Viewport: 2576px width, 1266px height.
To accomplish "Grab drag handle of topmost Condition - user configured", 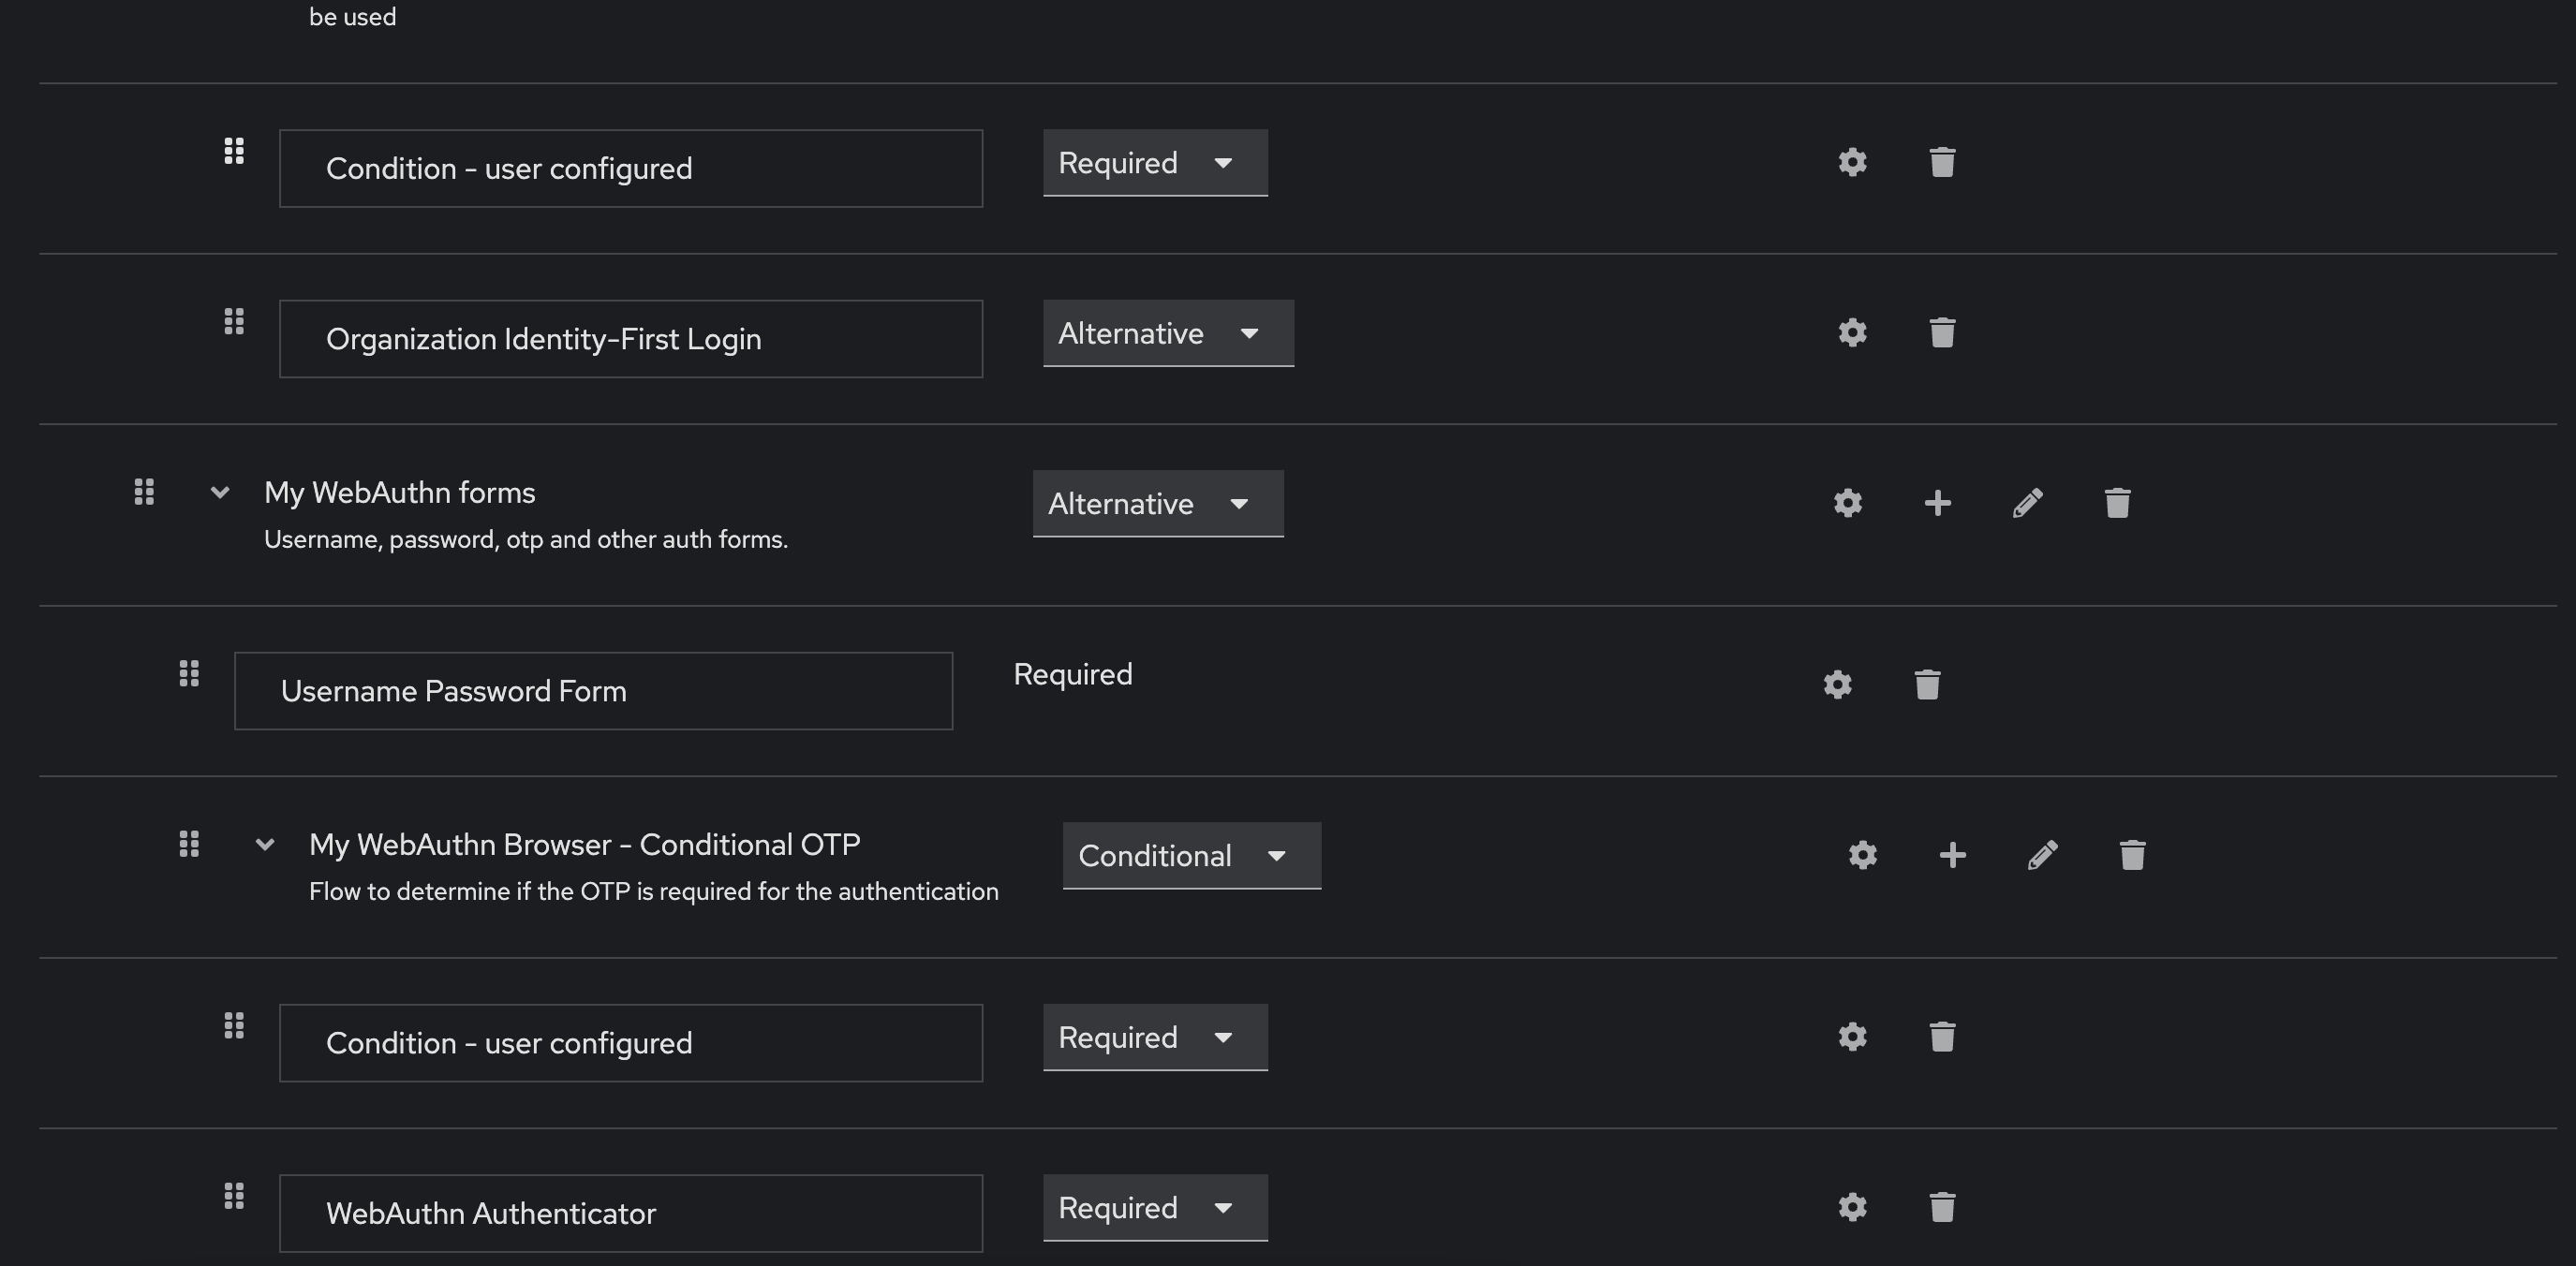I will (234, 151).
